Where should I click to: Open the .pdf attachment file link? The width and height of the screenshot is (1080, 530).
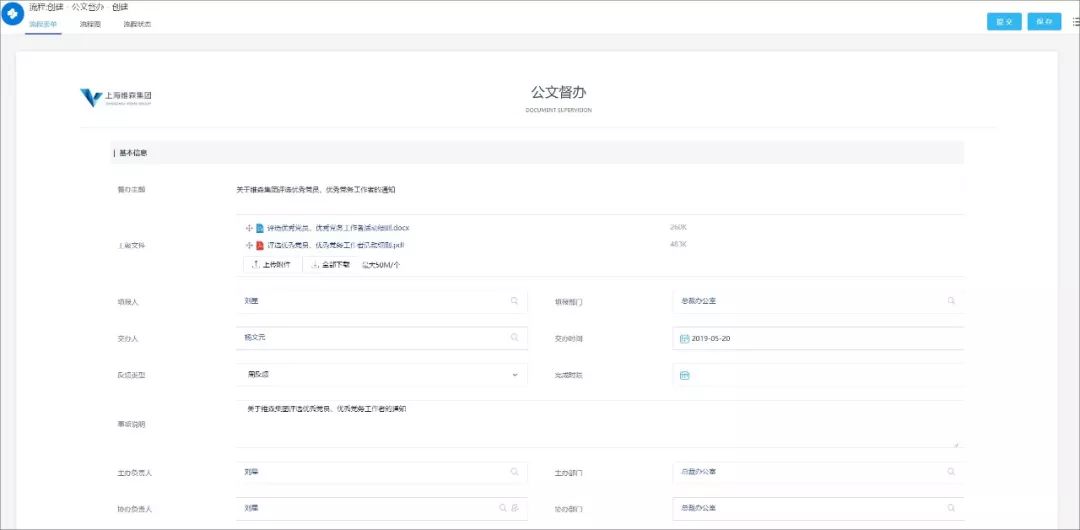[335, 245]
